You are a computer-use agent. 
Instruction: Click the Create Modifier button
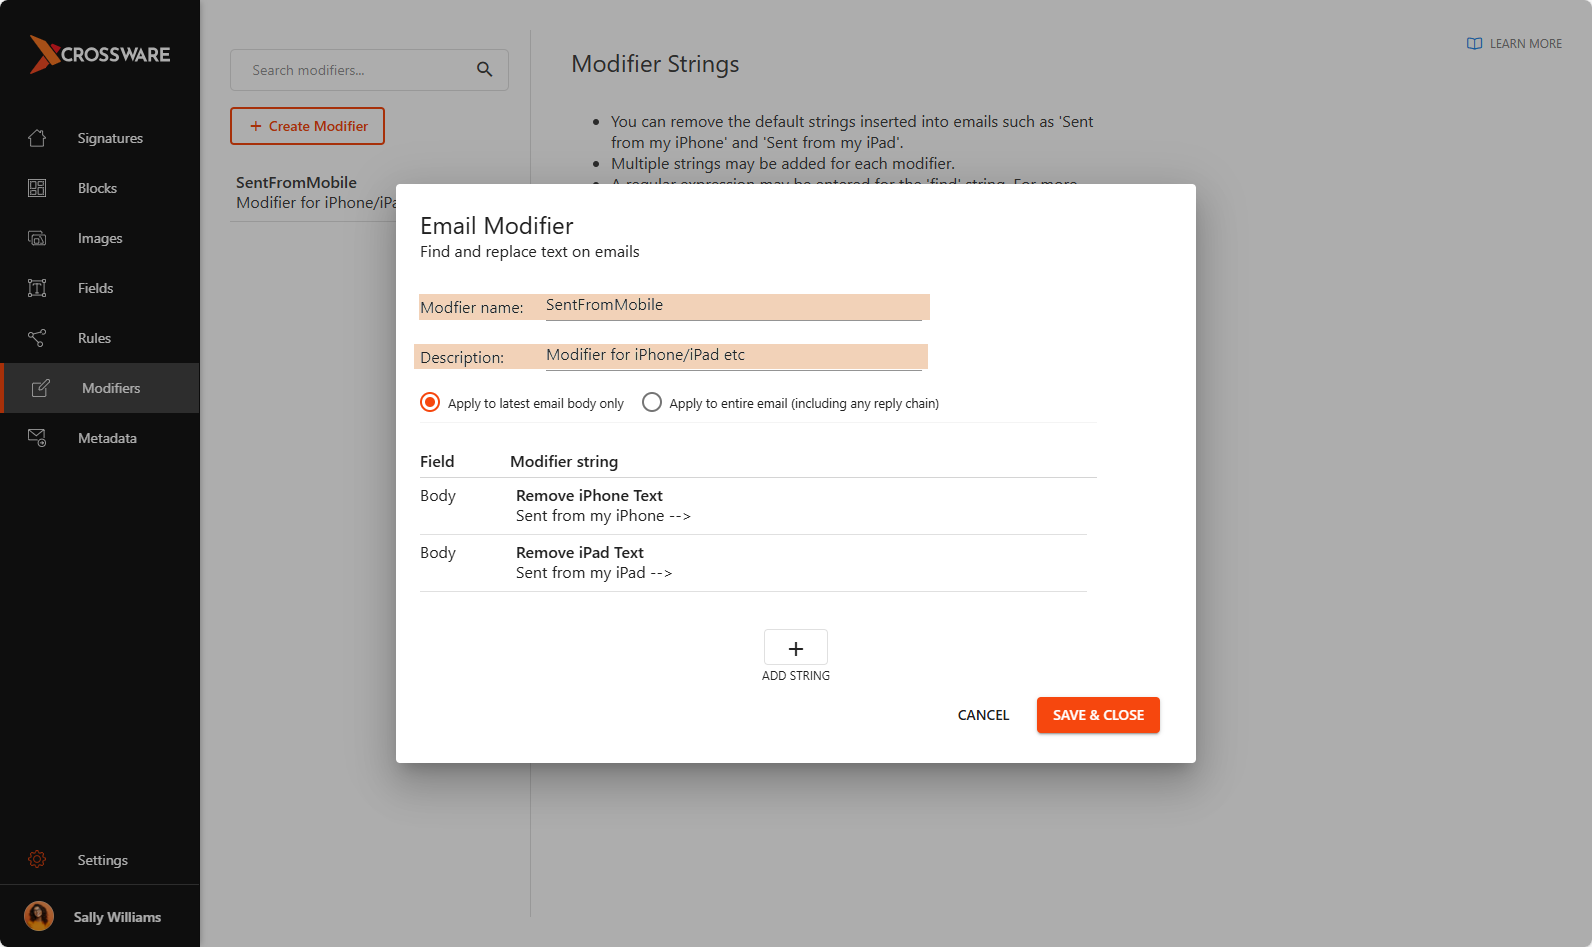pyautogui.click(x=307, y=126)
